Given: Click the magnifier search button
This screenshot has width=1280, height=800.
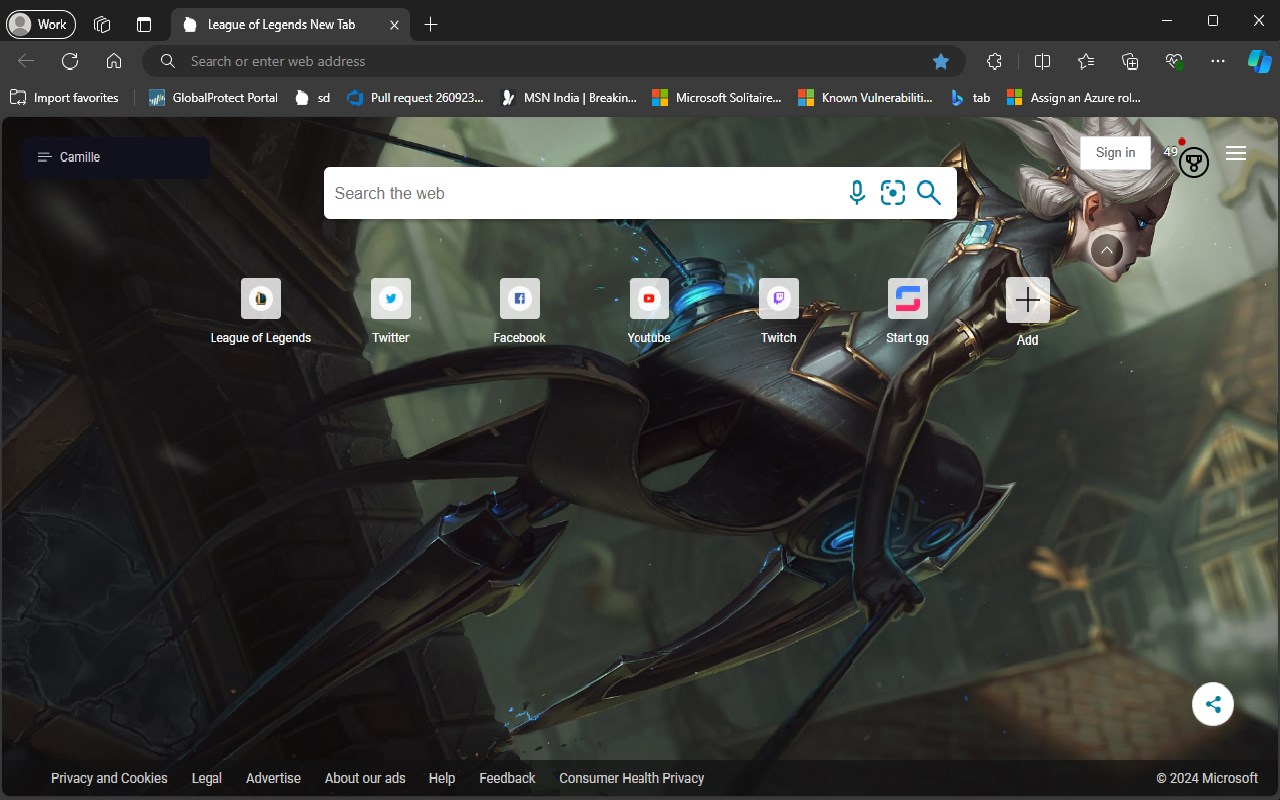Looking at the screenshot, I should pyautogui.click(x=929, y=193).
